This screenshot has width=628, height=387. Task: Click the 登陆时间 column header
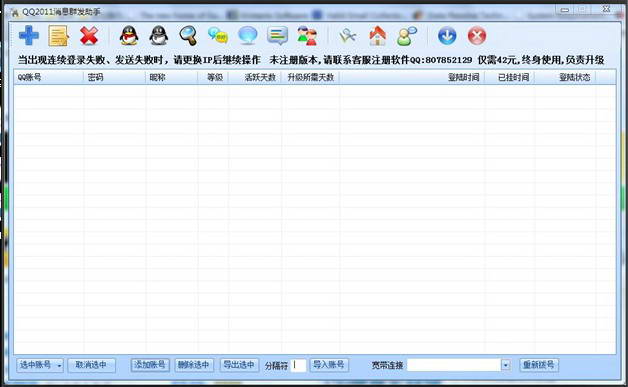pyautogui.click(x=412, y=77)
